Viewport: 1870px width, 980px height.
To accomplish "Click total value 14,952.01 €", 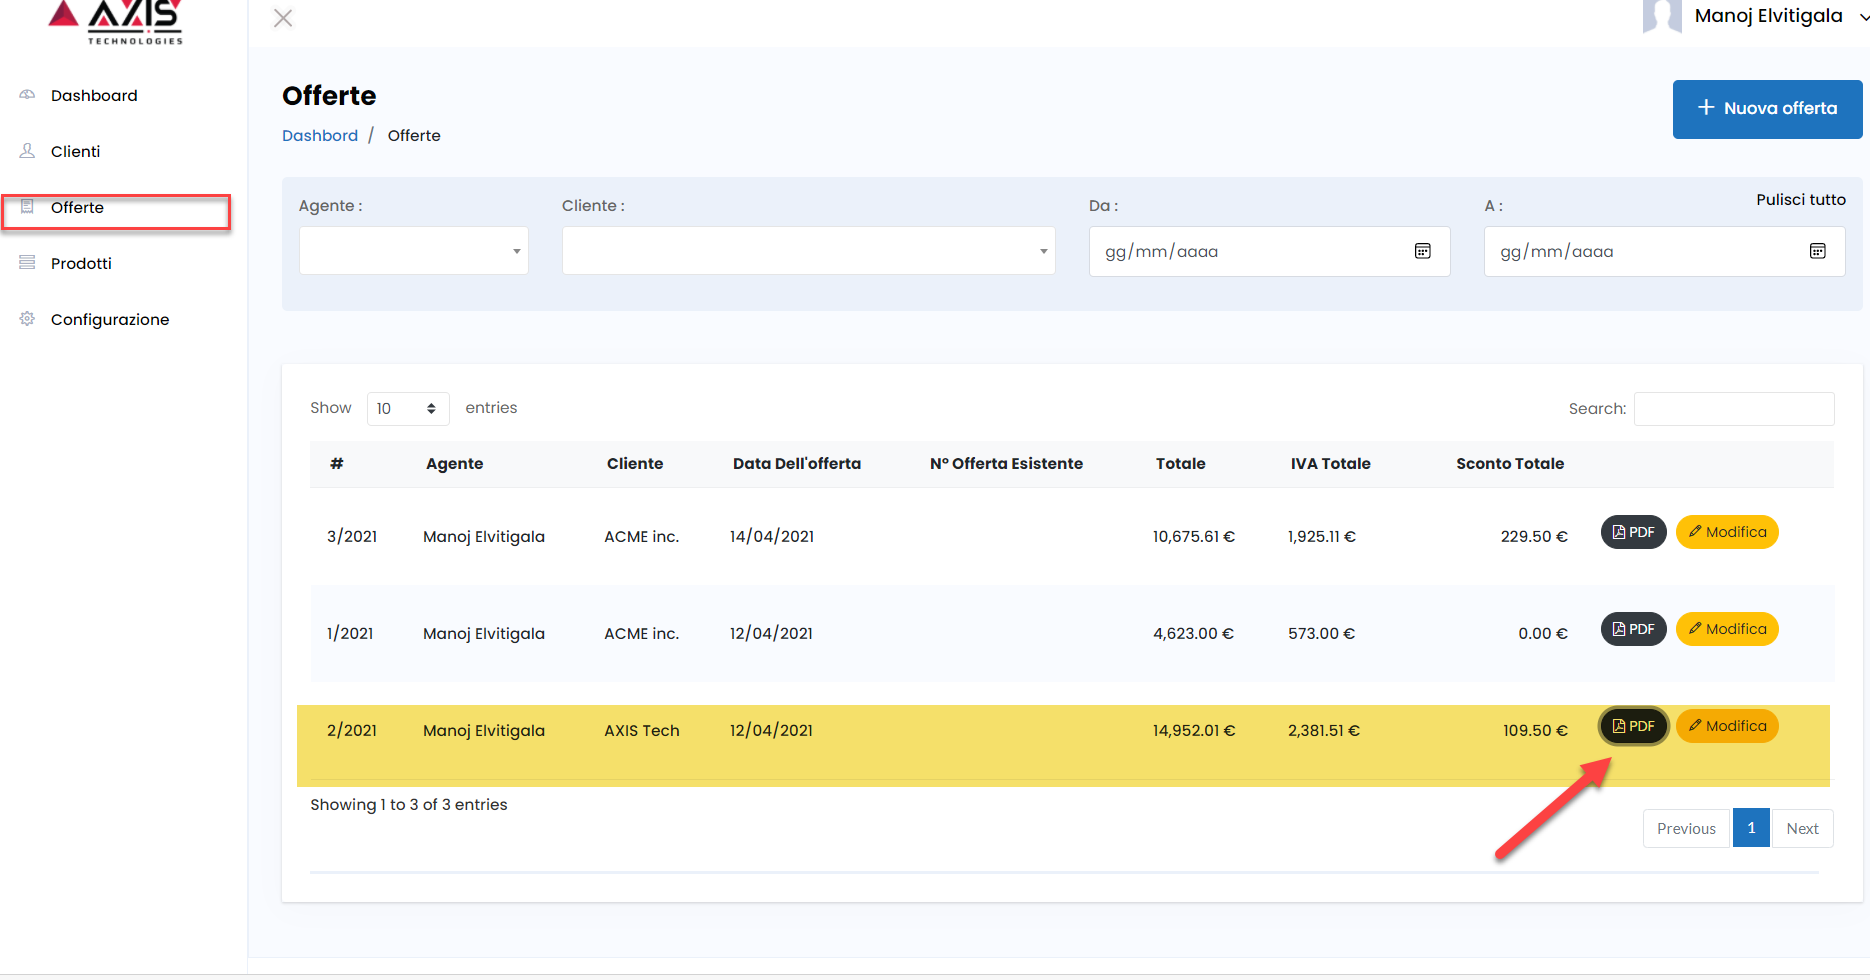I will point(1194,730).
